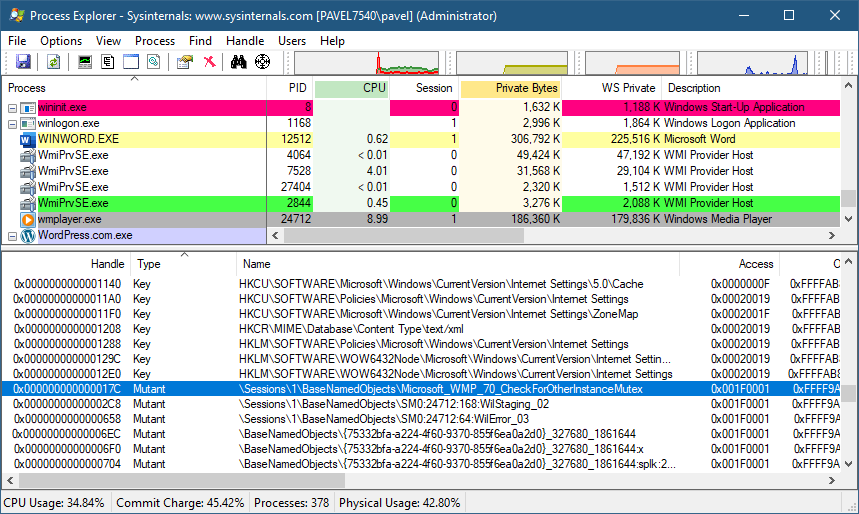Viewport: 859px width, 514px height.
Task: Click the icon of WmiPrvSE.exe PID 7528
Action: click(x=27, y=172)
